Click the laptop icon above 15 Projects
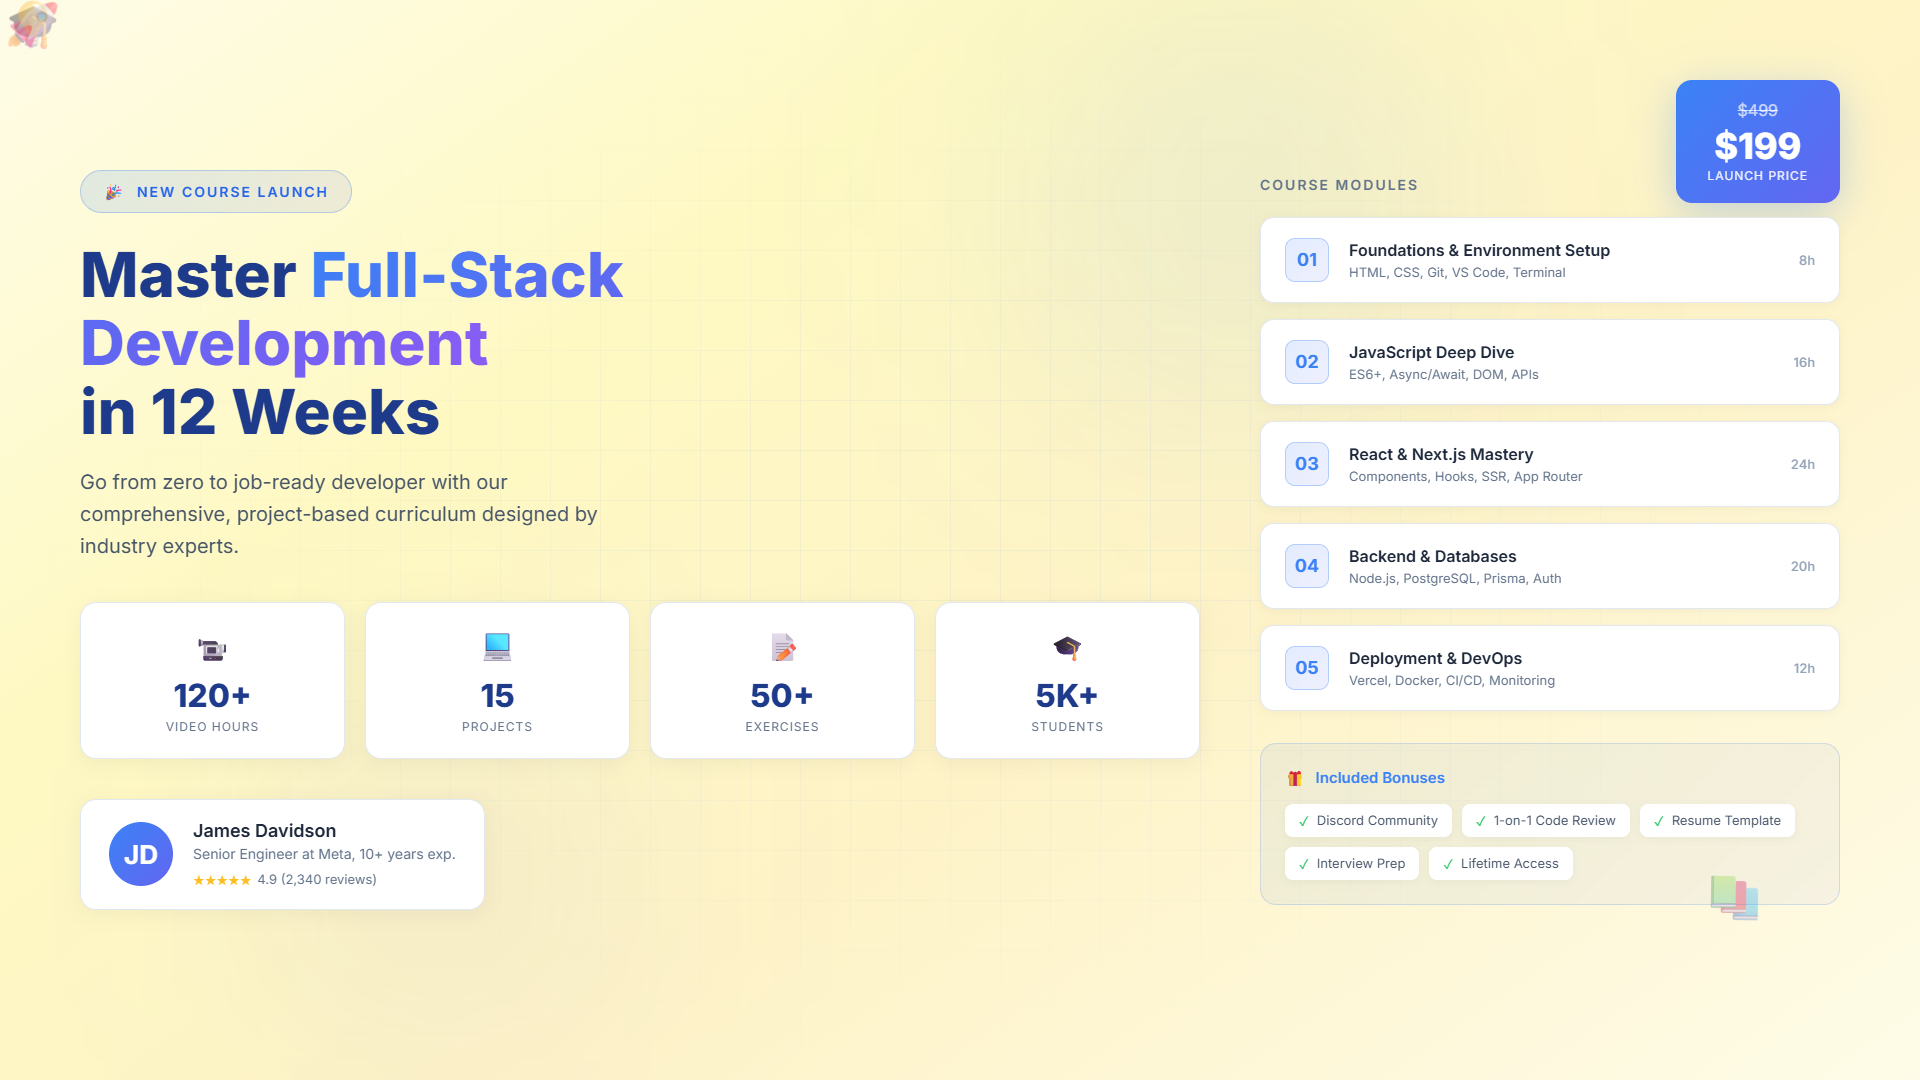1920x1080 pixels. pyautogui.click(x=497, y=647)
